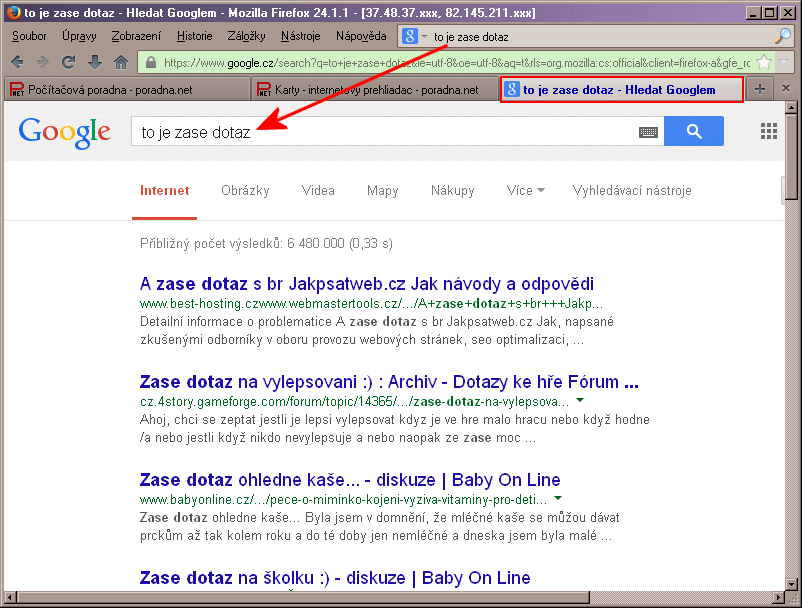Viewport: 802px width, 608px height.
Task: Open the Záložky menu
Action: point(247,36)
